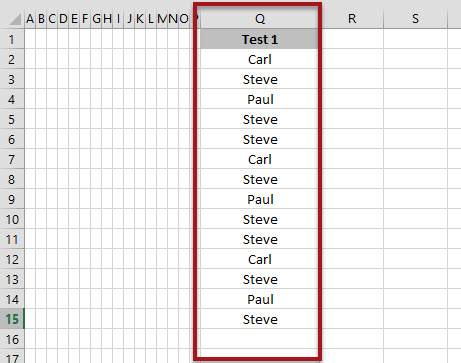Click the Paul cell in row 14

click(260, 299)
